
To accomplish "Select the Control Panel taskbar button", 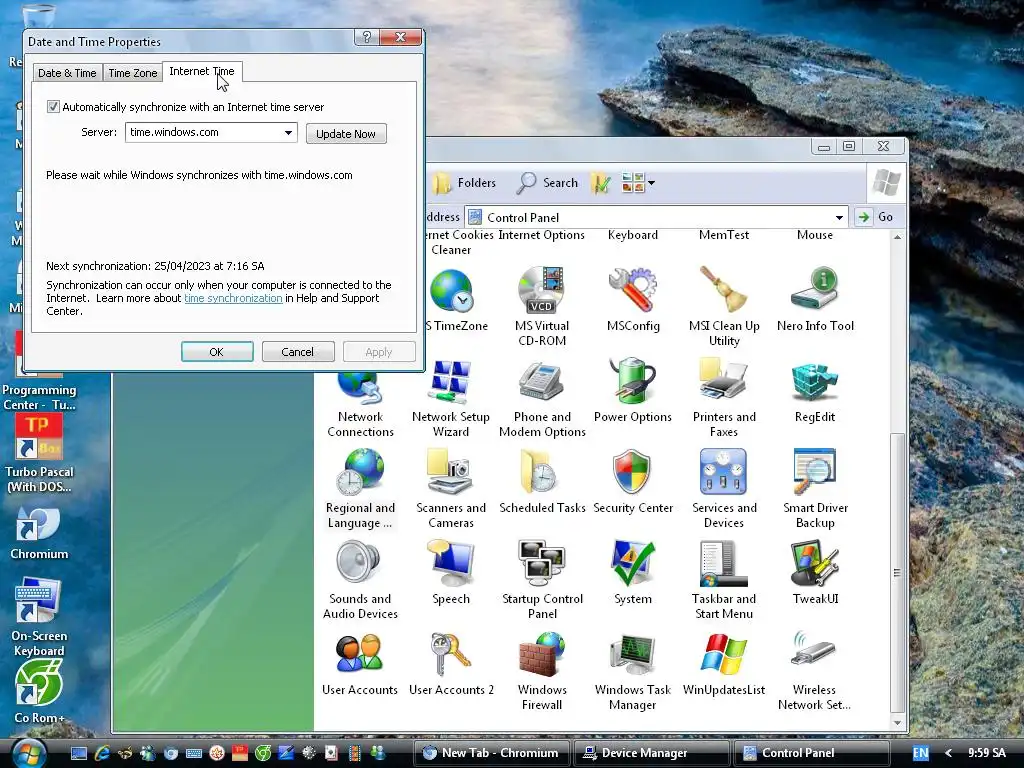I will click(x=812, y=753).
